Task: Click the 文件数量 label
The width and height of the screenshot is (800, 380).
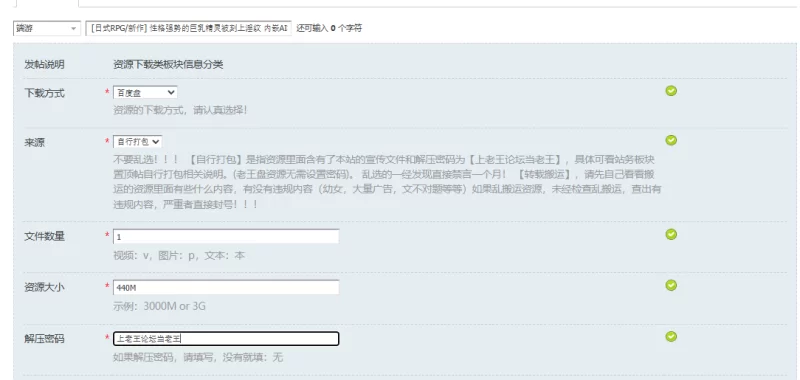Action: click(44, 237)
